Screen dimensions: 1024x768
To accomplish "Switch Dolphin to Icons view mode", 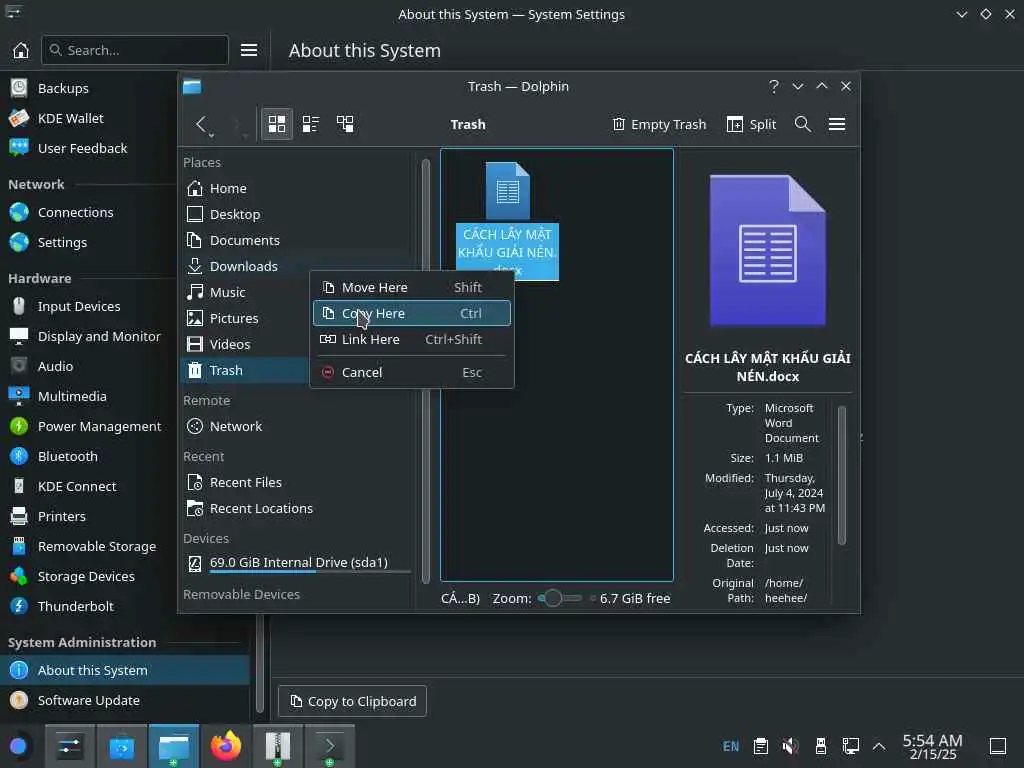I will [277, 124].
